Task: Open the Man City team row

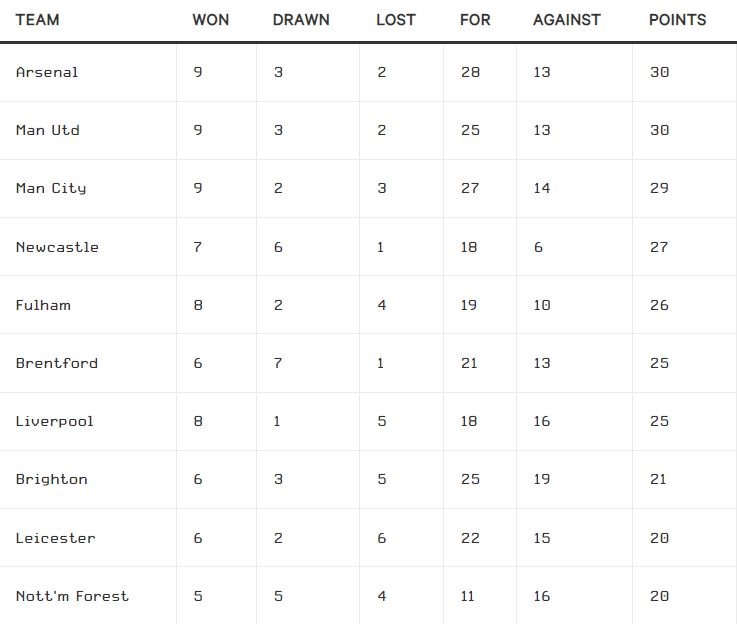Action: 51,188
